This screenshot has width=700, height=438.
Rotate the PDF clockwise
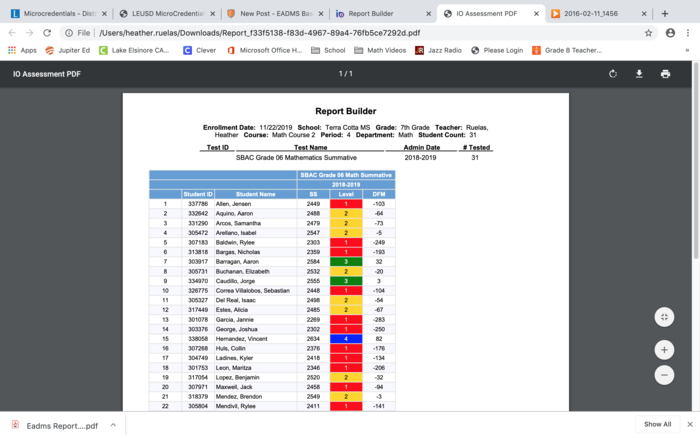[x=613, y=74]
